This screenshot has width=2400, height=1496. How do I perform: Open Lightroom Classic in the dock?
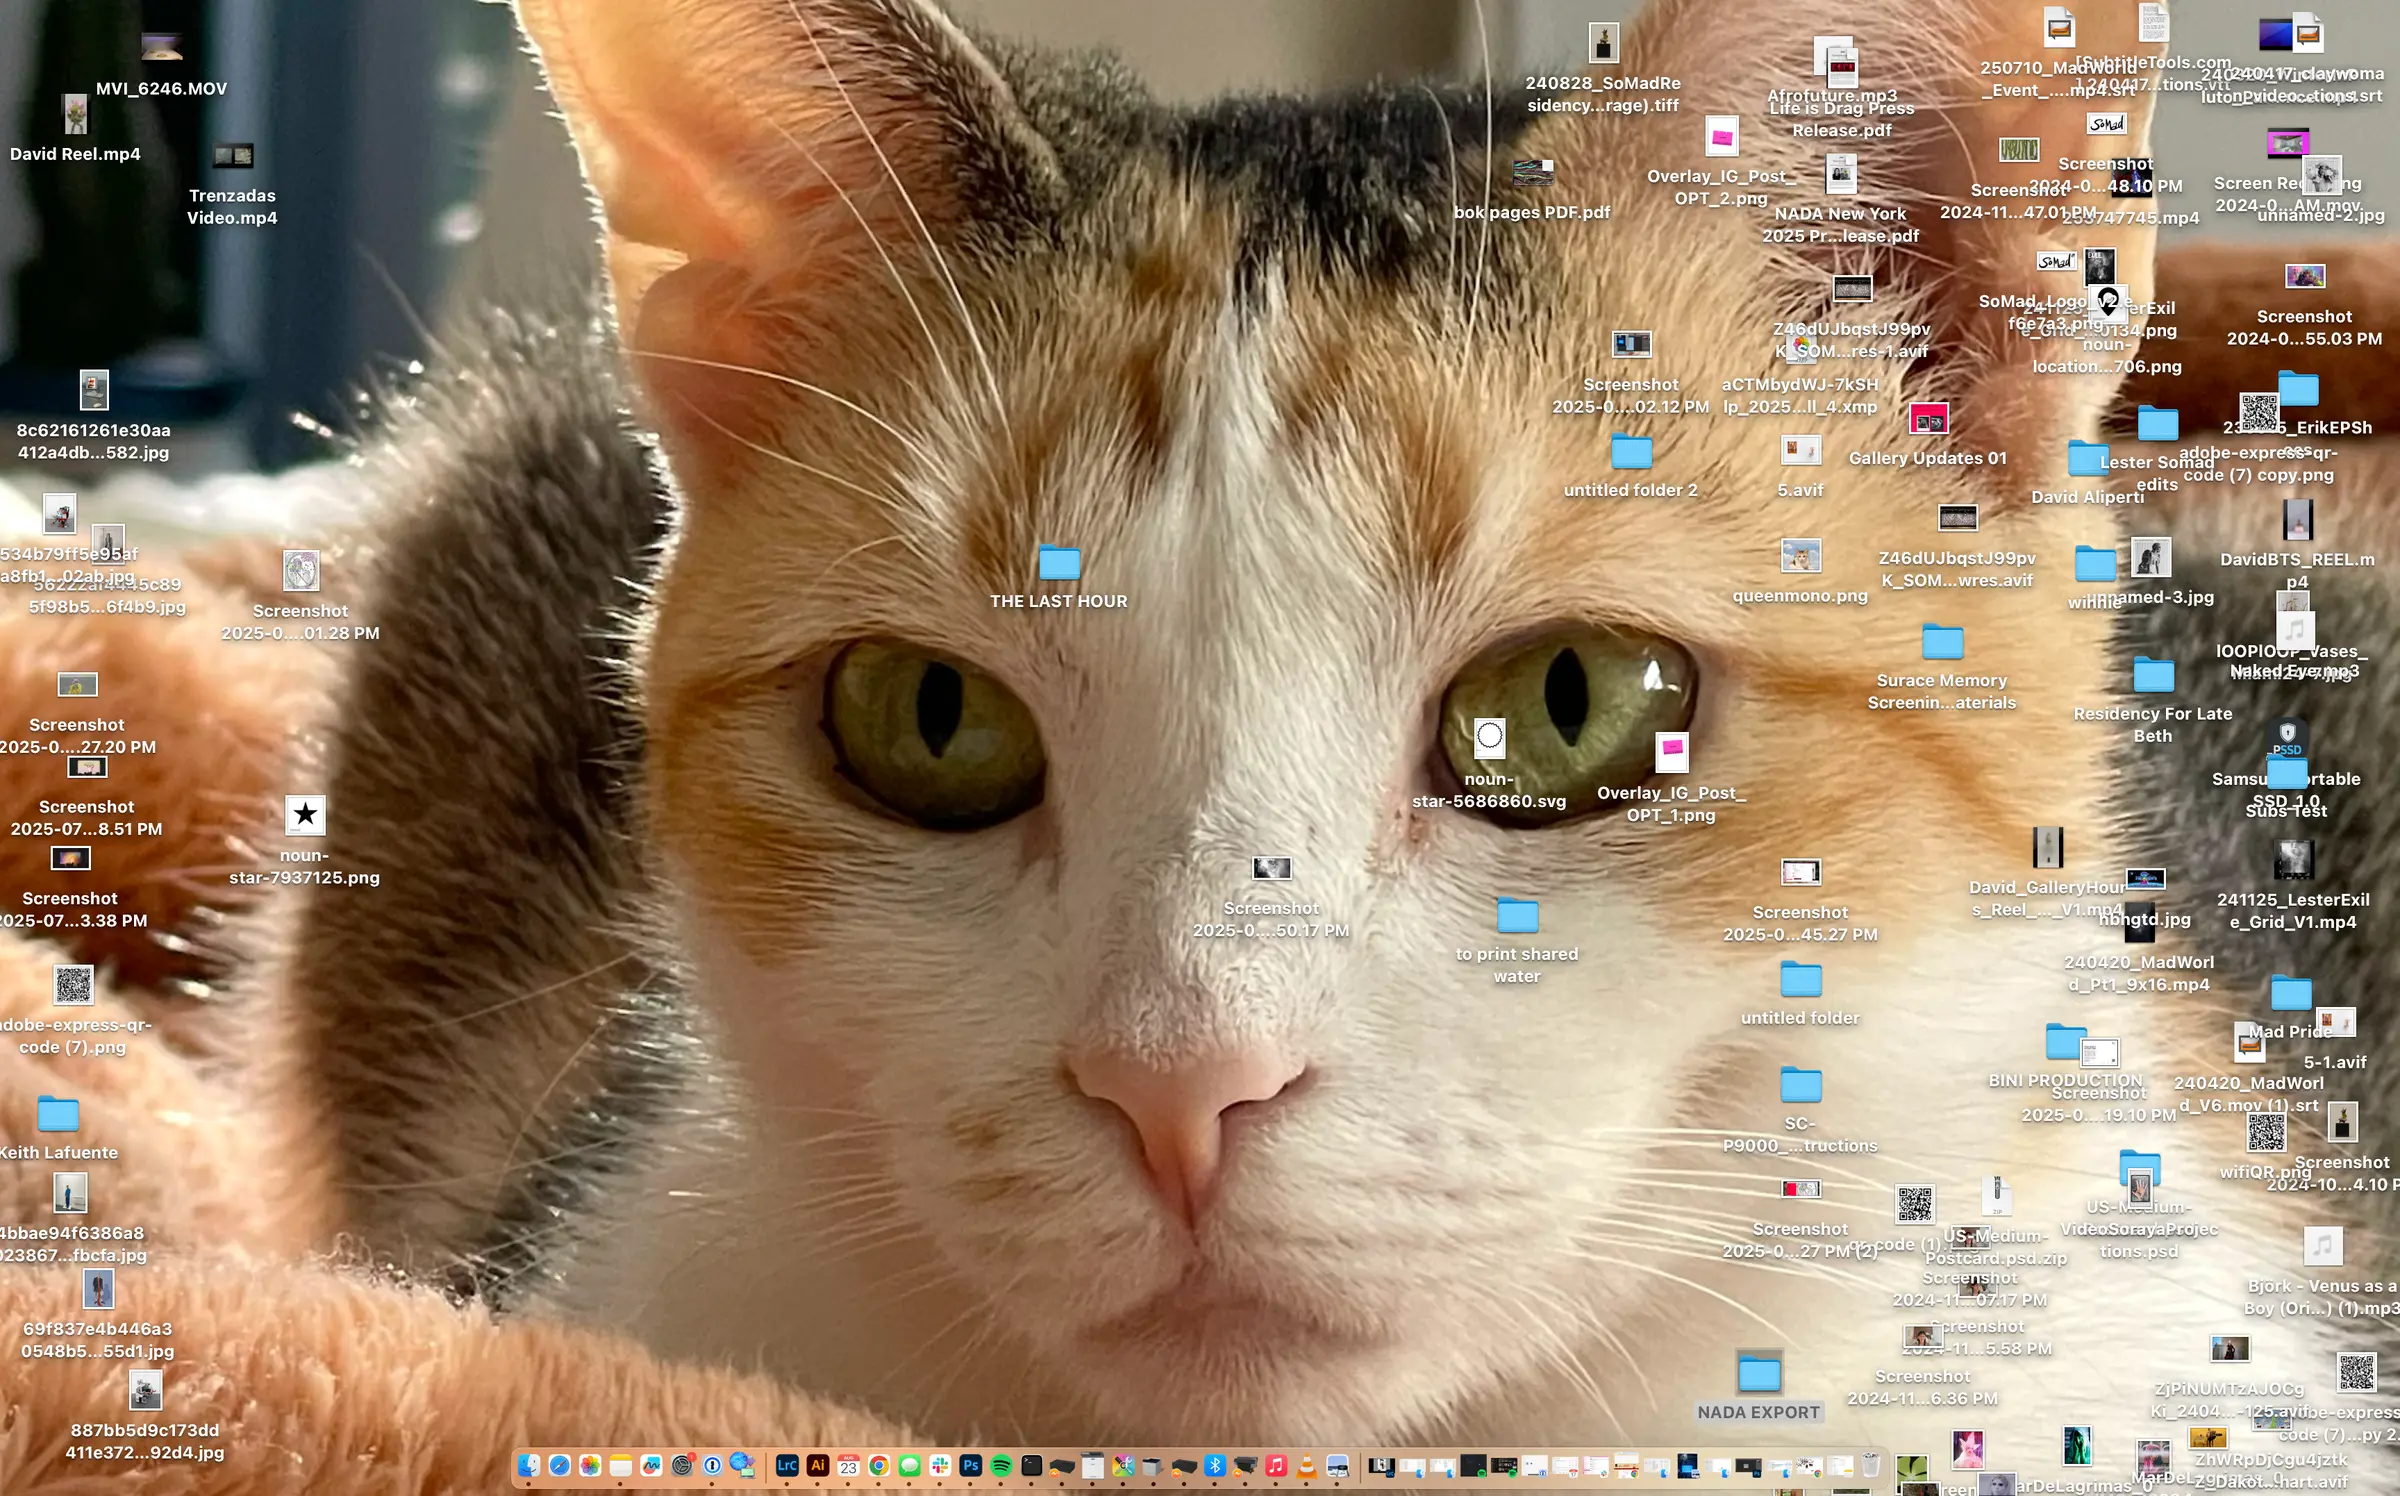(x=787, y=1466)
